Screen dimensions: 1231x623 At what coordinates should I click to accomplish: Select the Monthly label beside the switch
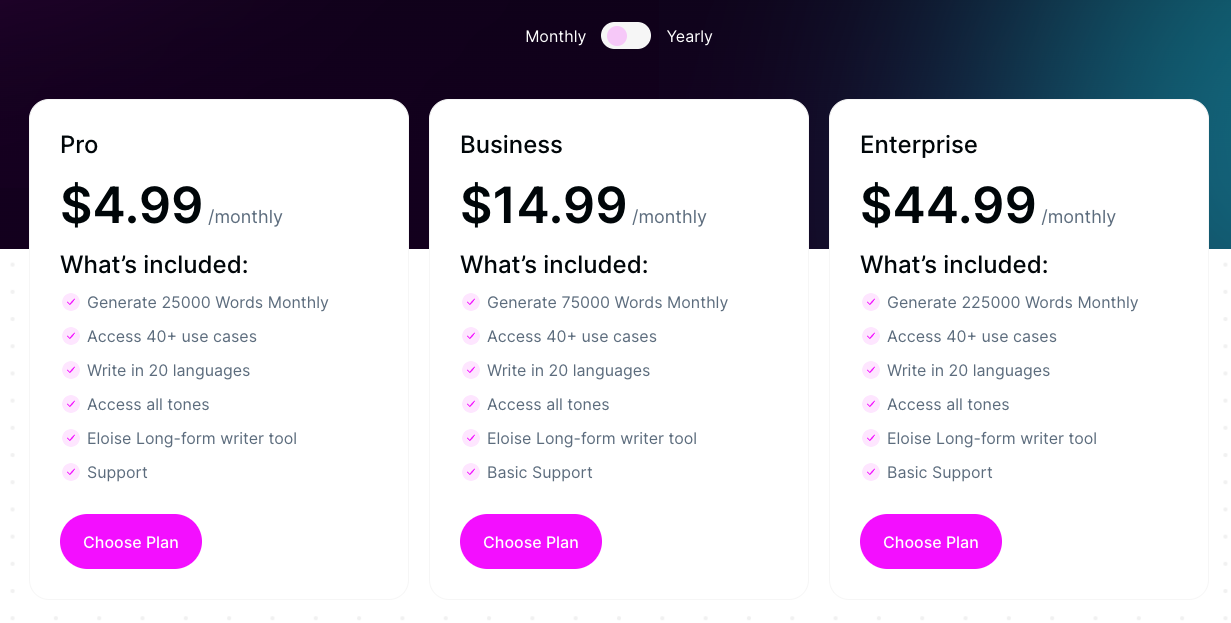555,35
